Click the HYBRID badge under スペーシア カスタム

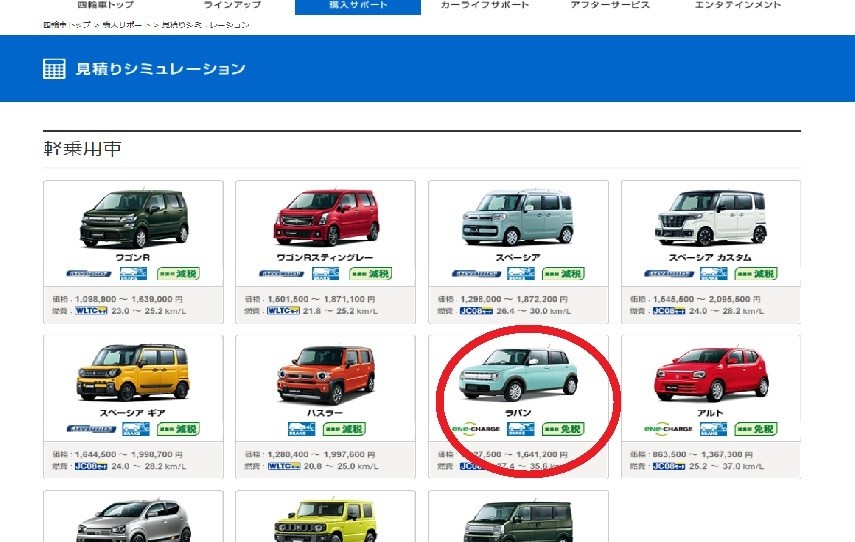pos(669,274)
